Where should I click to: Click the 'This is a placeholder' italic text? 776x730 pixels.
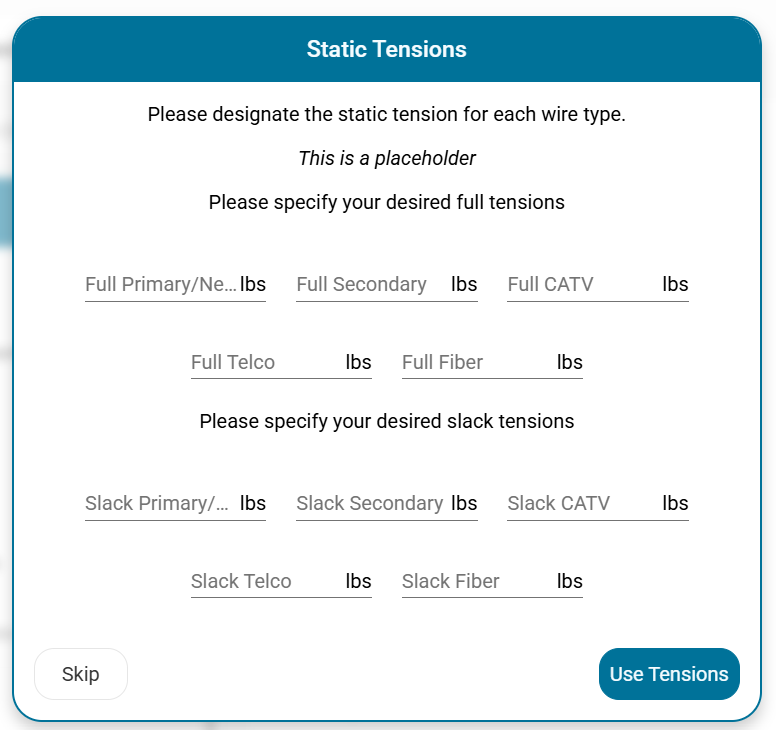(x=387, y=158)
